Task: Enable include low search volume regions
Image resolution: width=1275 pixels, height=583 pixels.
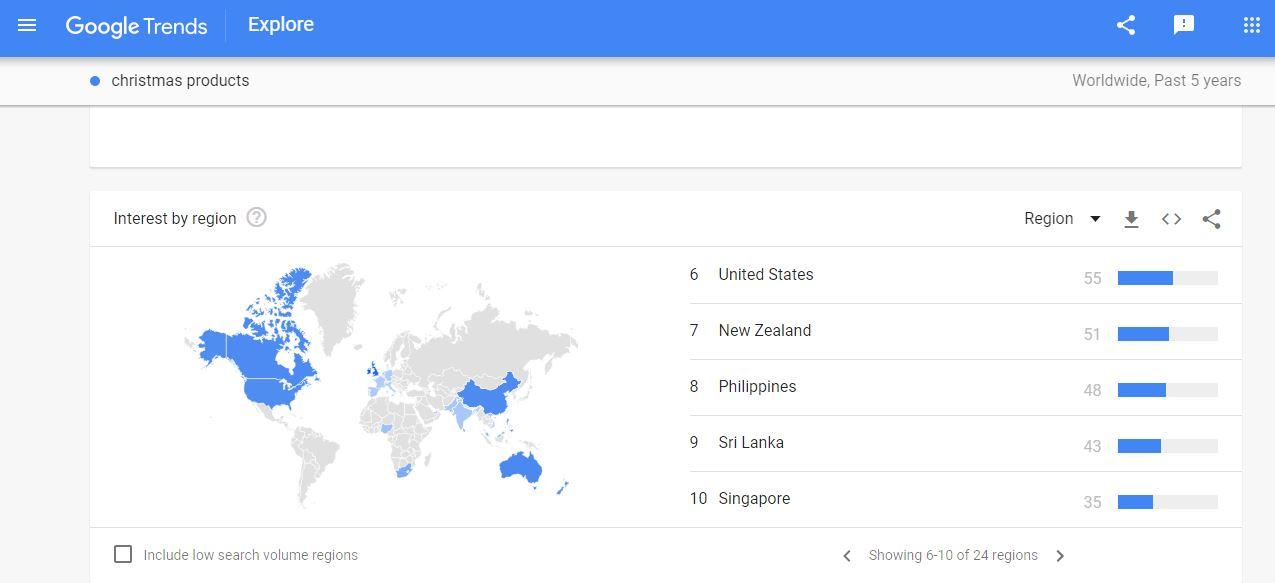Action: pyautogui.click(x=123, y=554)
